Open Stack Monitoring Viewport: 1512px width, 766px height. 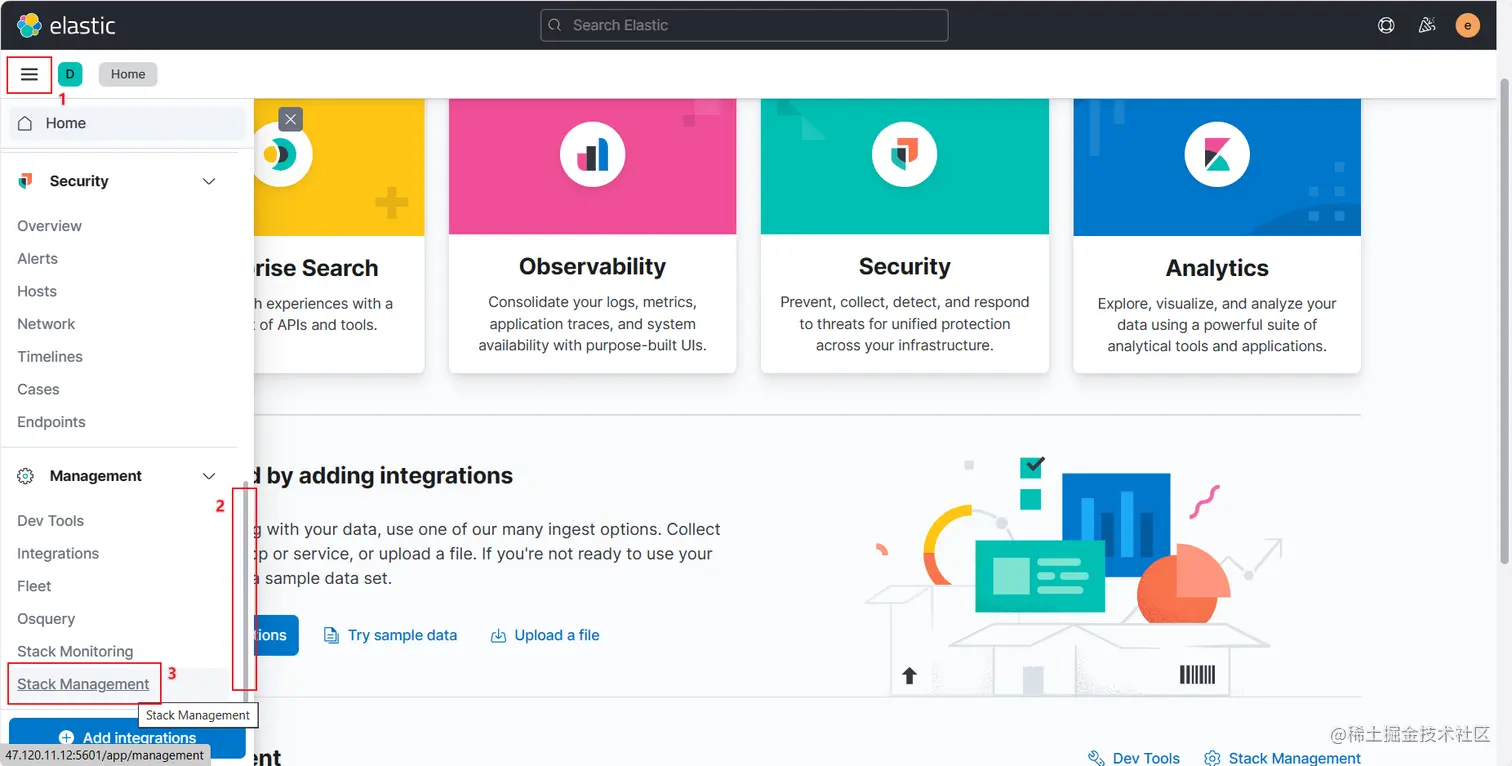pyautogui.click(x=75, y=651)
